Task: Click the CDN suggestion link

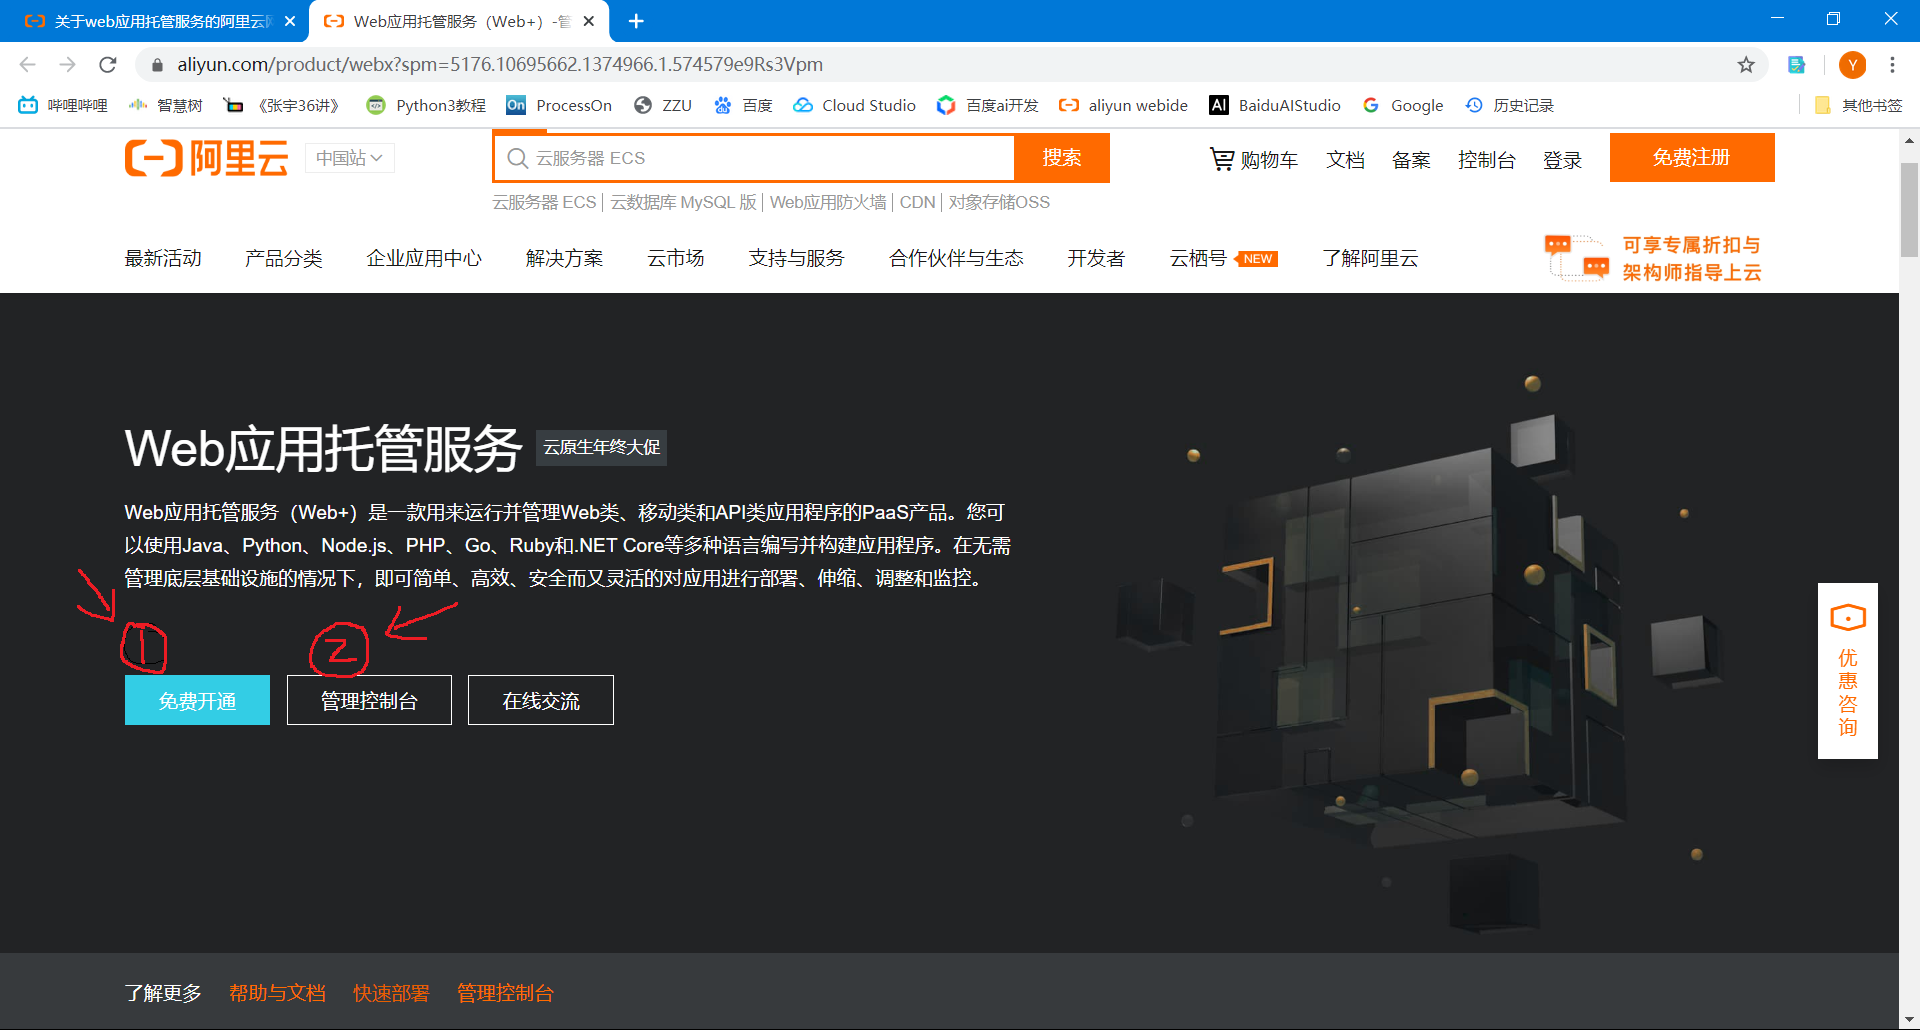Action: coord(917,202)
